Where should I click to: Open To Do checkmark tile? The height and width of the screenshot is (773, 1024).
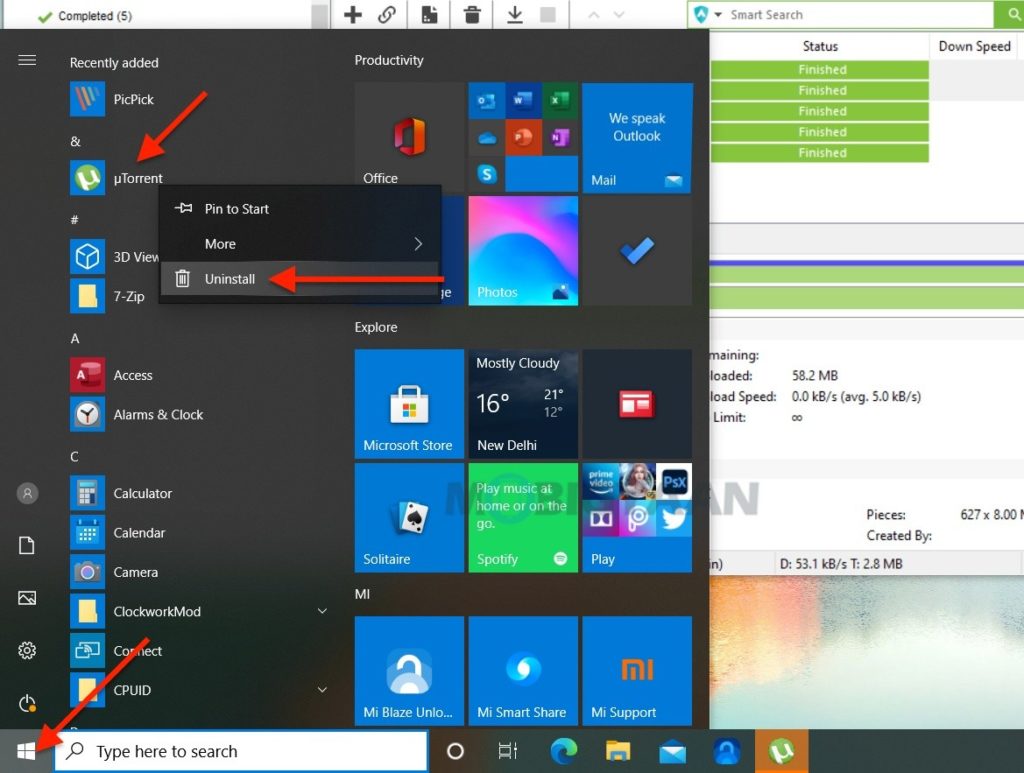click(637, 251)
